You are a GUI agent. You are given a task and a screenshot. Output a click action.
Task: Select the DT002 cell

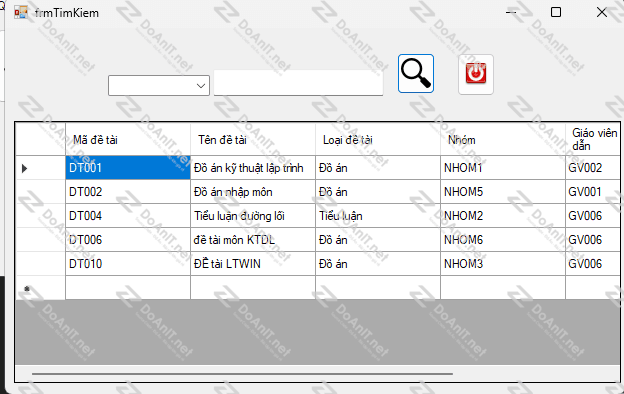coord(128,192)
